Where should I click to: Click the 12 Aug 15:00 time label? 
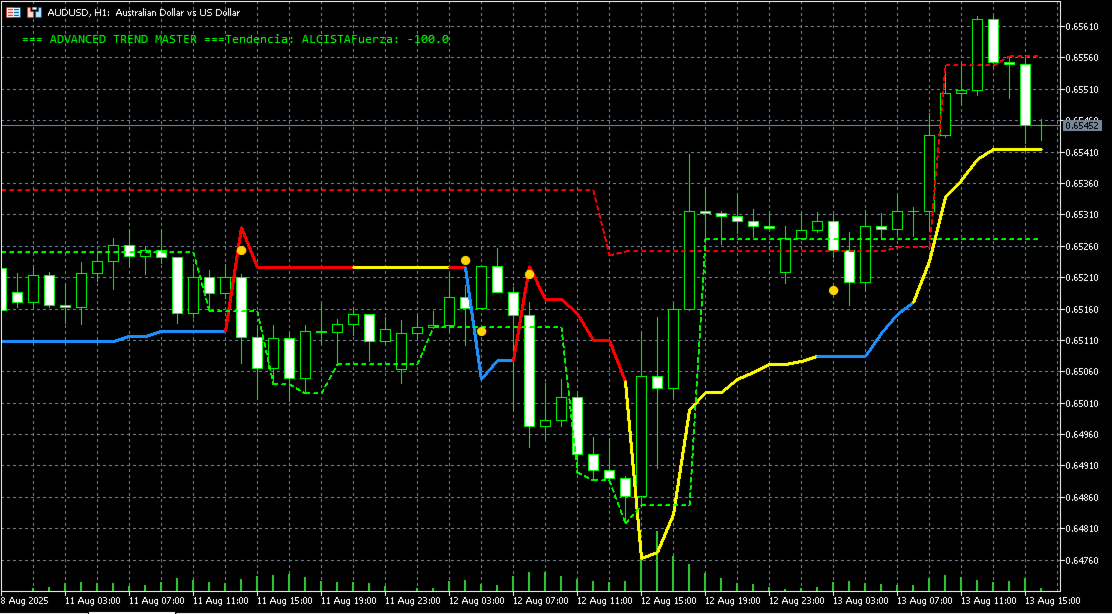669,601
